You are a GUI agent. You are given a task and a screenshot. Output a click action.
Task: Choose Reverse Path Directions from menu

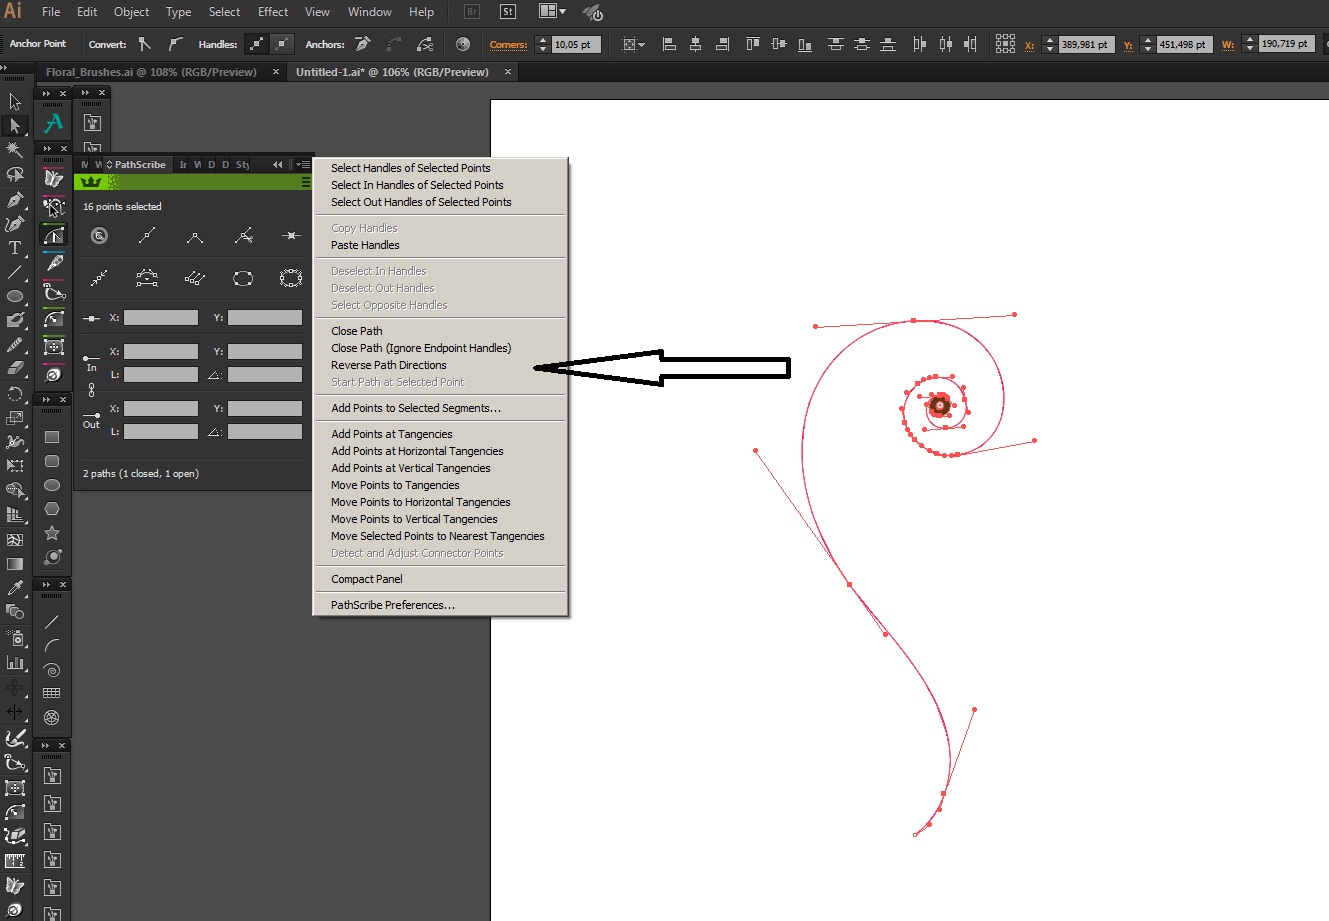pos(389,365)
